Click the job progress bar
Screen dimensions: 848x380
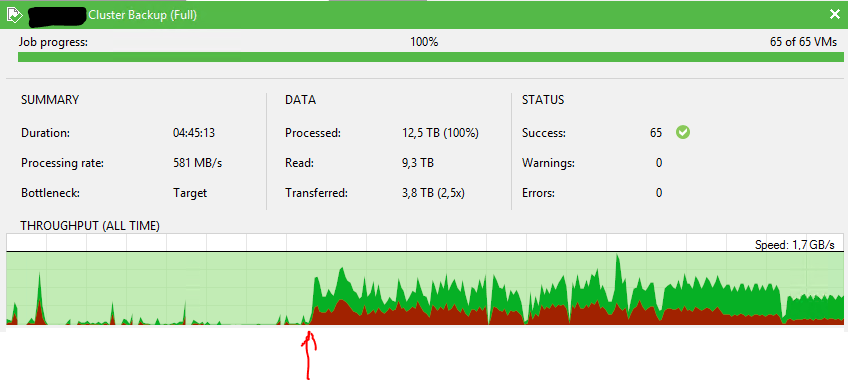(x=430, y=57)
